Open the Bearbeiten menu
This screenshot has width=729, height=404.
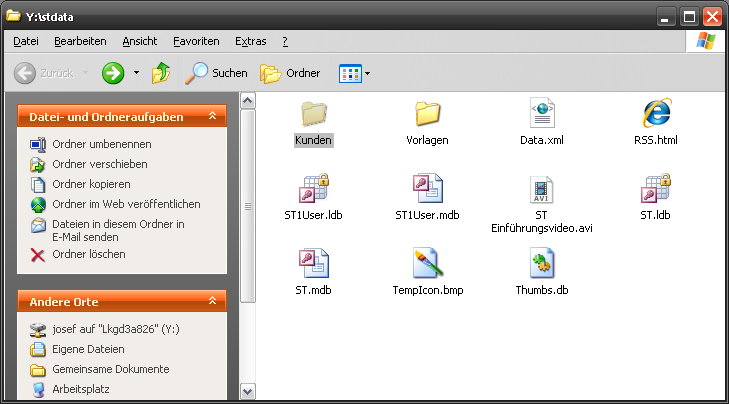(80, 41)
